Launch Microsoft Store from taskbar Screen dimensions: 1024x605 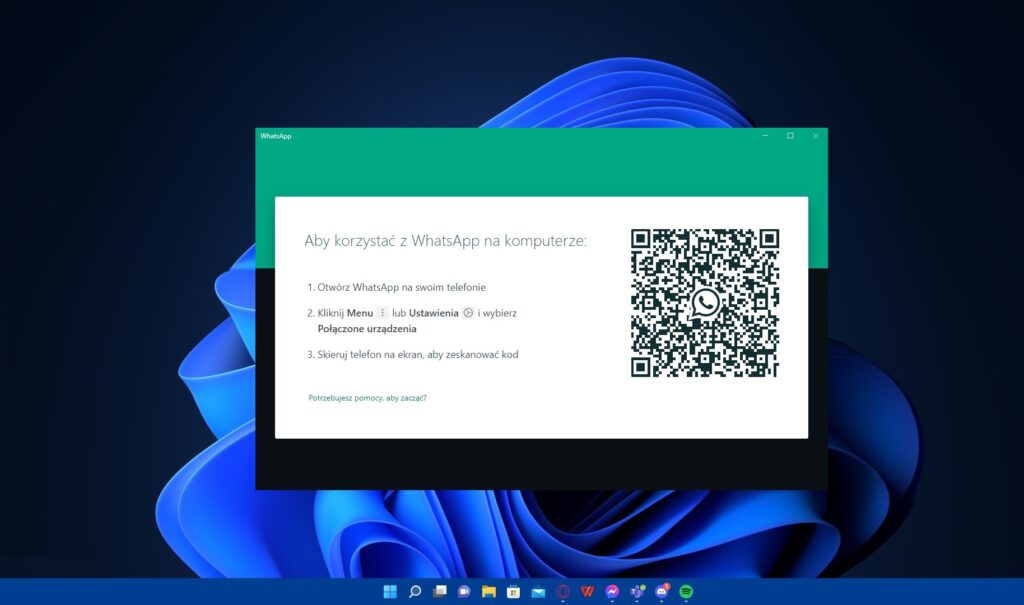513,592
